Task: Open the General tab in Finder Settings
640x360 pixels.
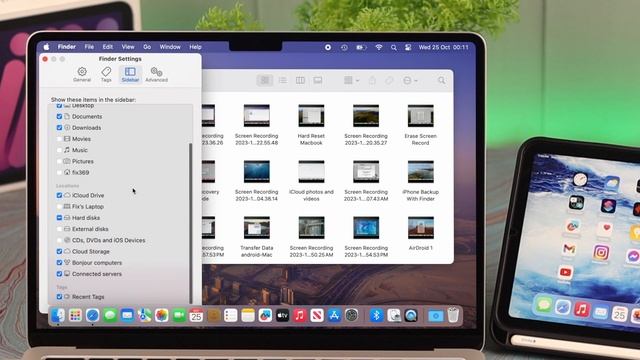Action: [82, 74]
